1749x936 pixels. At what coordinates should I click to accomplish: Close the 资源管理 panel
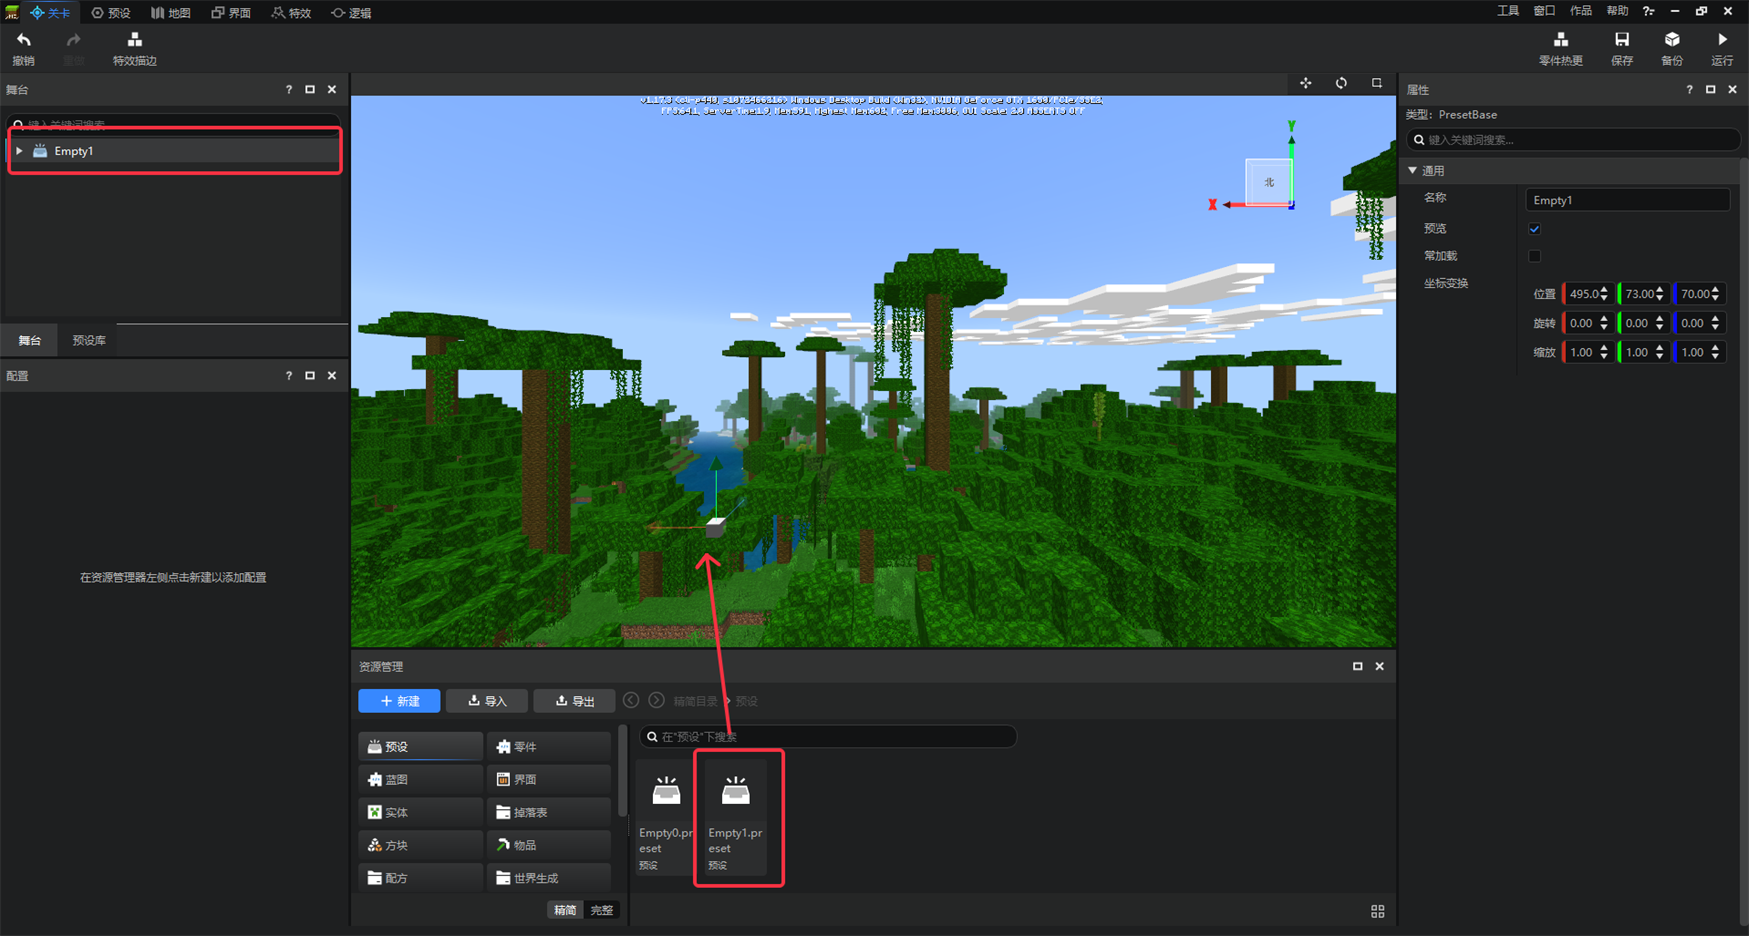[x=1379, y=666]
